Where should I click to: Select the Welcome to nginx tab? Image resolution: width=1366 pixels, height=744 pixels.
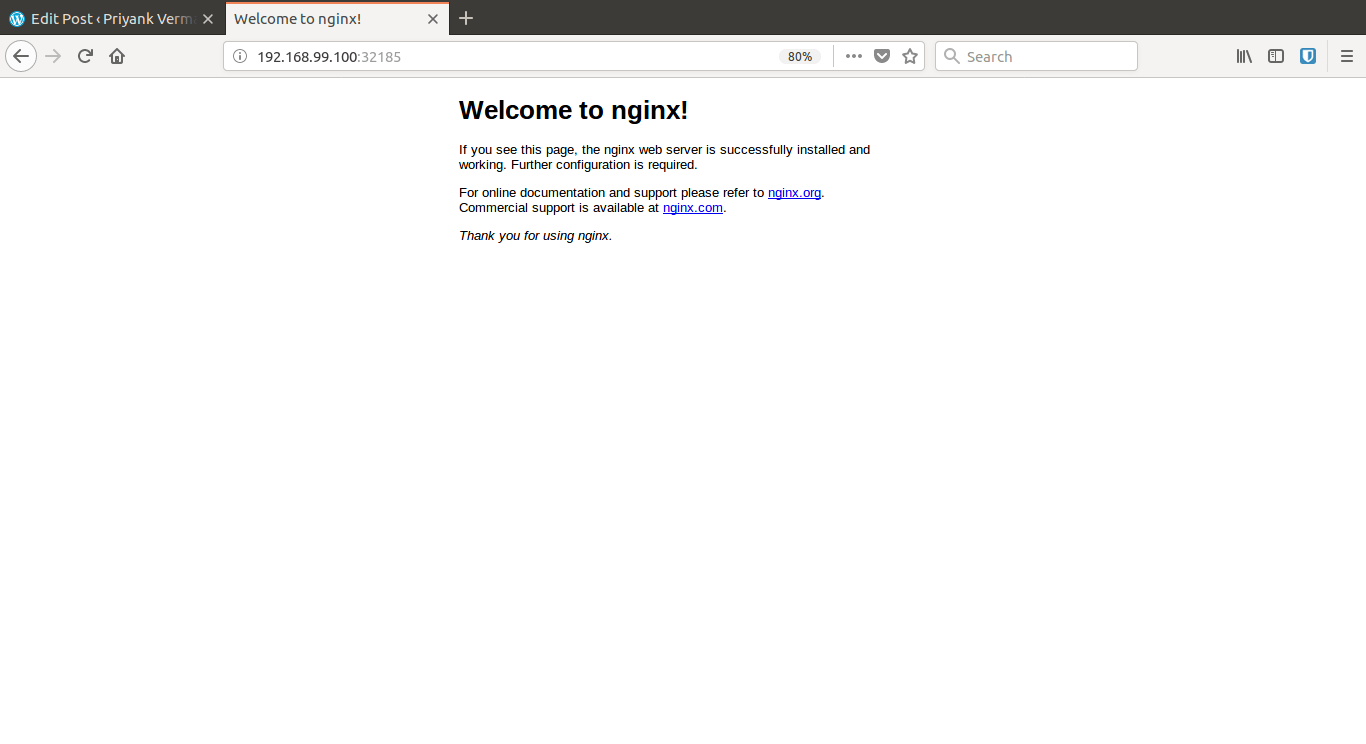(x=320, y=18)
